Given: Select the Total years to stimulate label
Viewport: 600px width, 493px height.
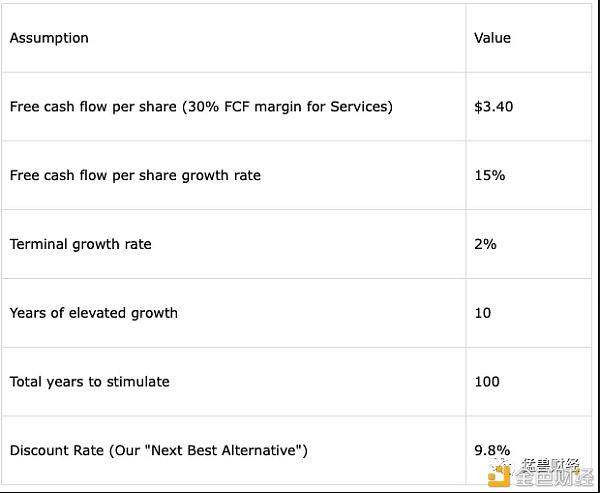Looking at the screenshot, I should pos(90,381).
